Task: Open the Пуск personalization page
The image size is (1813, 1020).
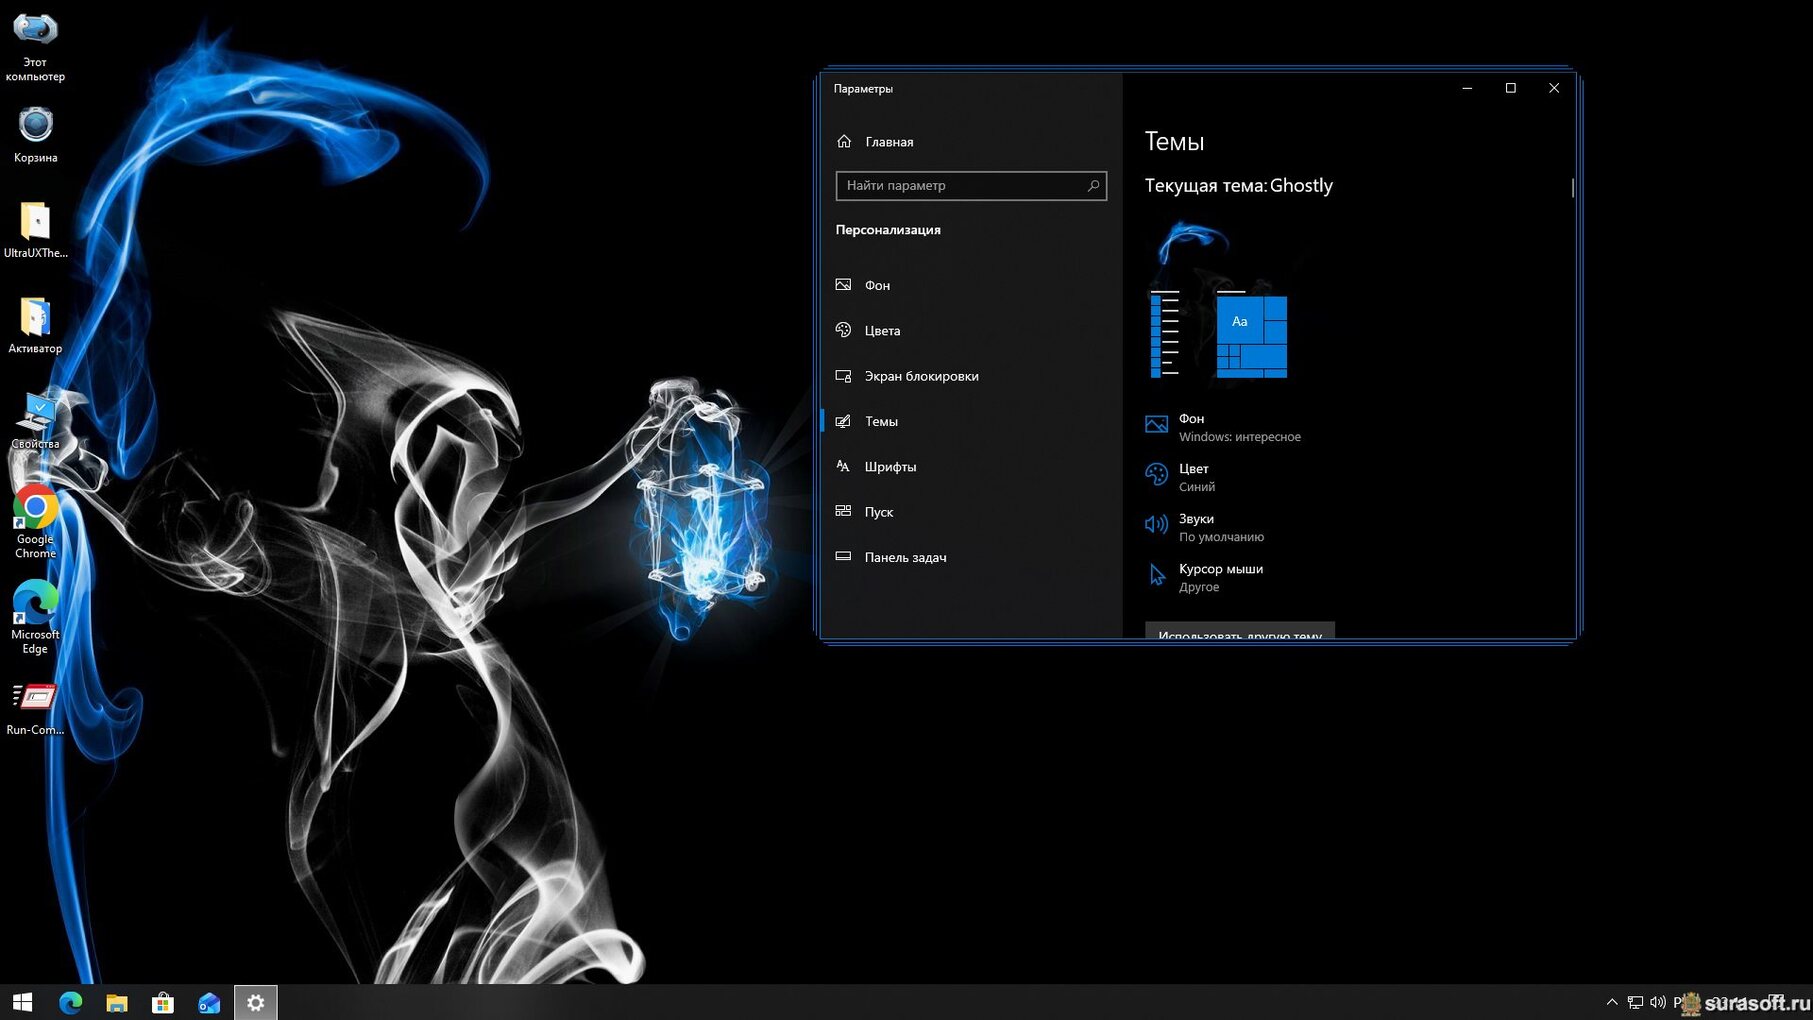Action: (878, 512)
